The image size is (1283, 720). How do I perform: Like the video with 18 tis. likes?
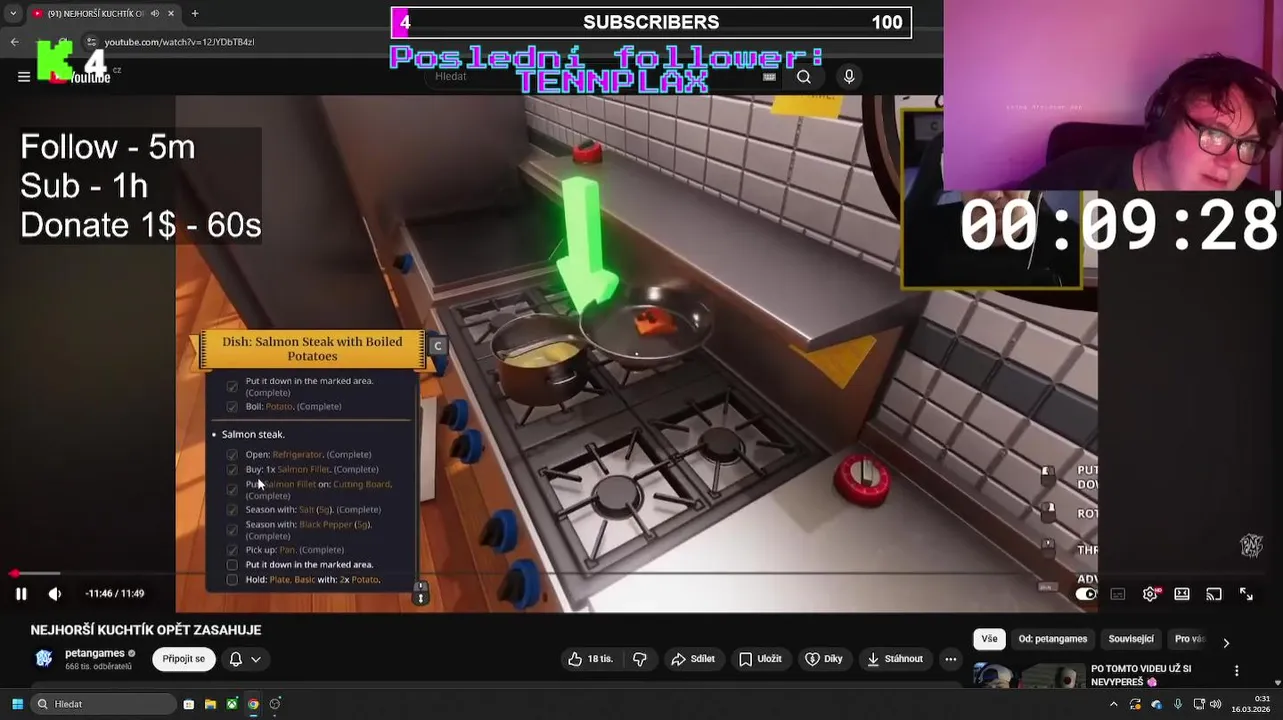590,659
